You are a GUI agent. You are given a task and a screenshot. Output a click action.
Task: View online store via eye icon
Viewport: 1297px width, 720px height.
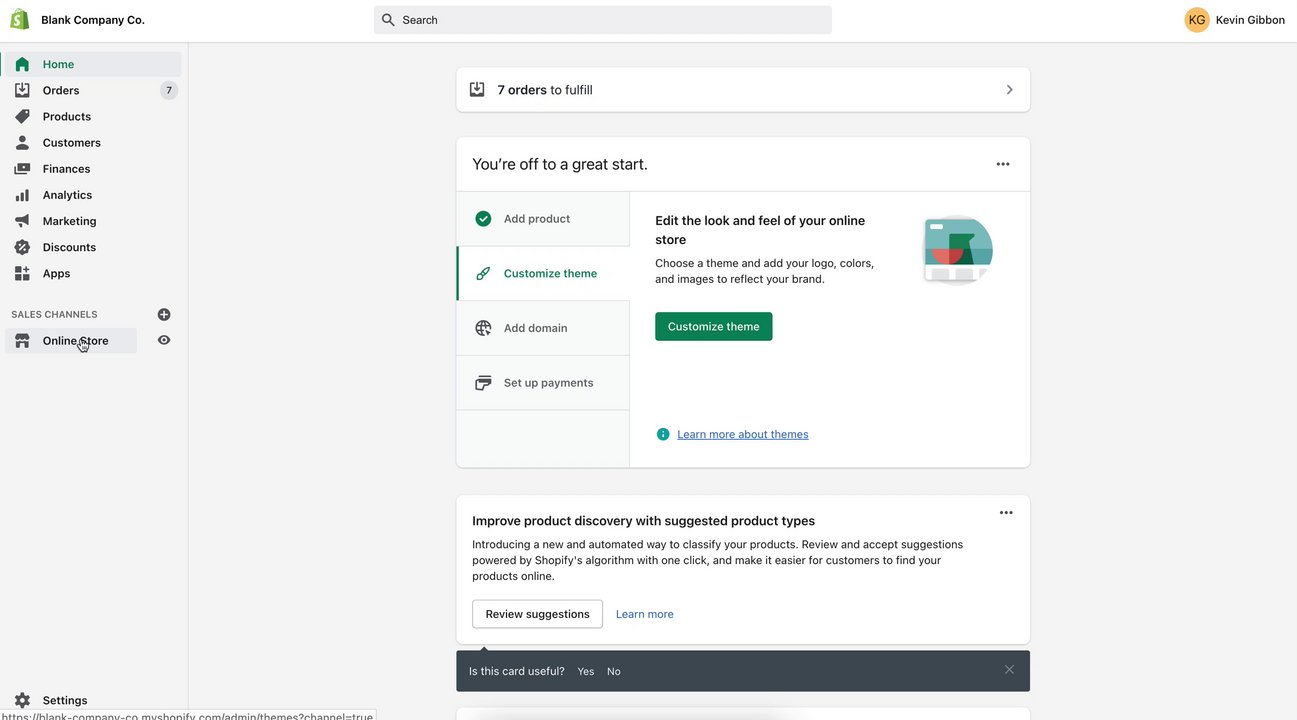[164, 340]
